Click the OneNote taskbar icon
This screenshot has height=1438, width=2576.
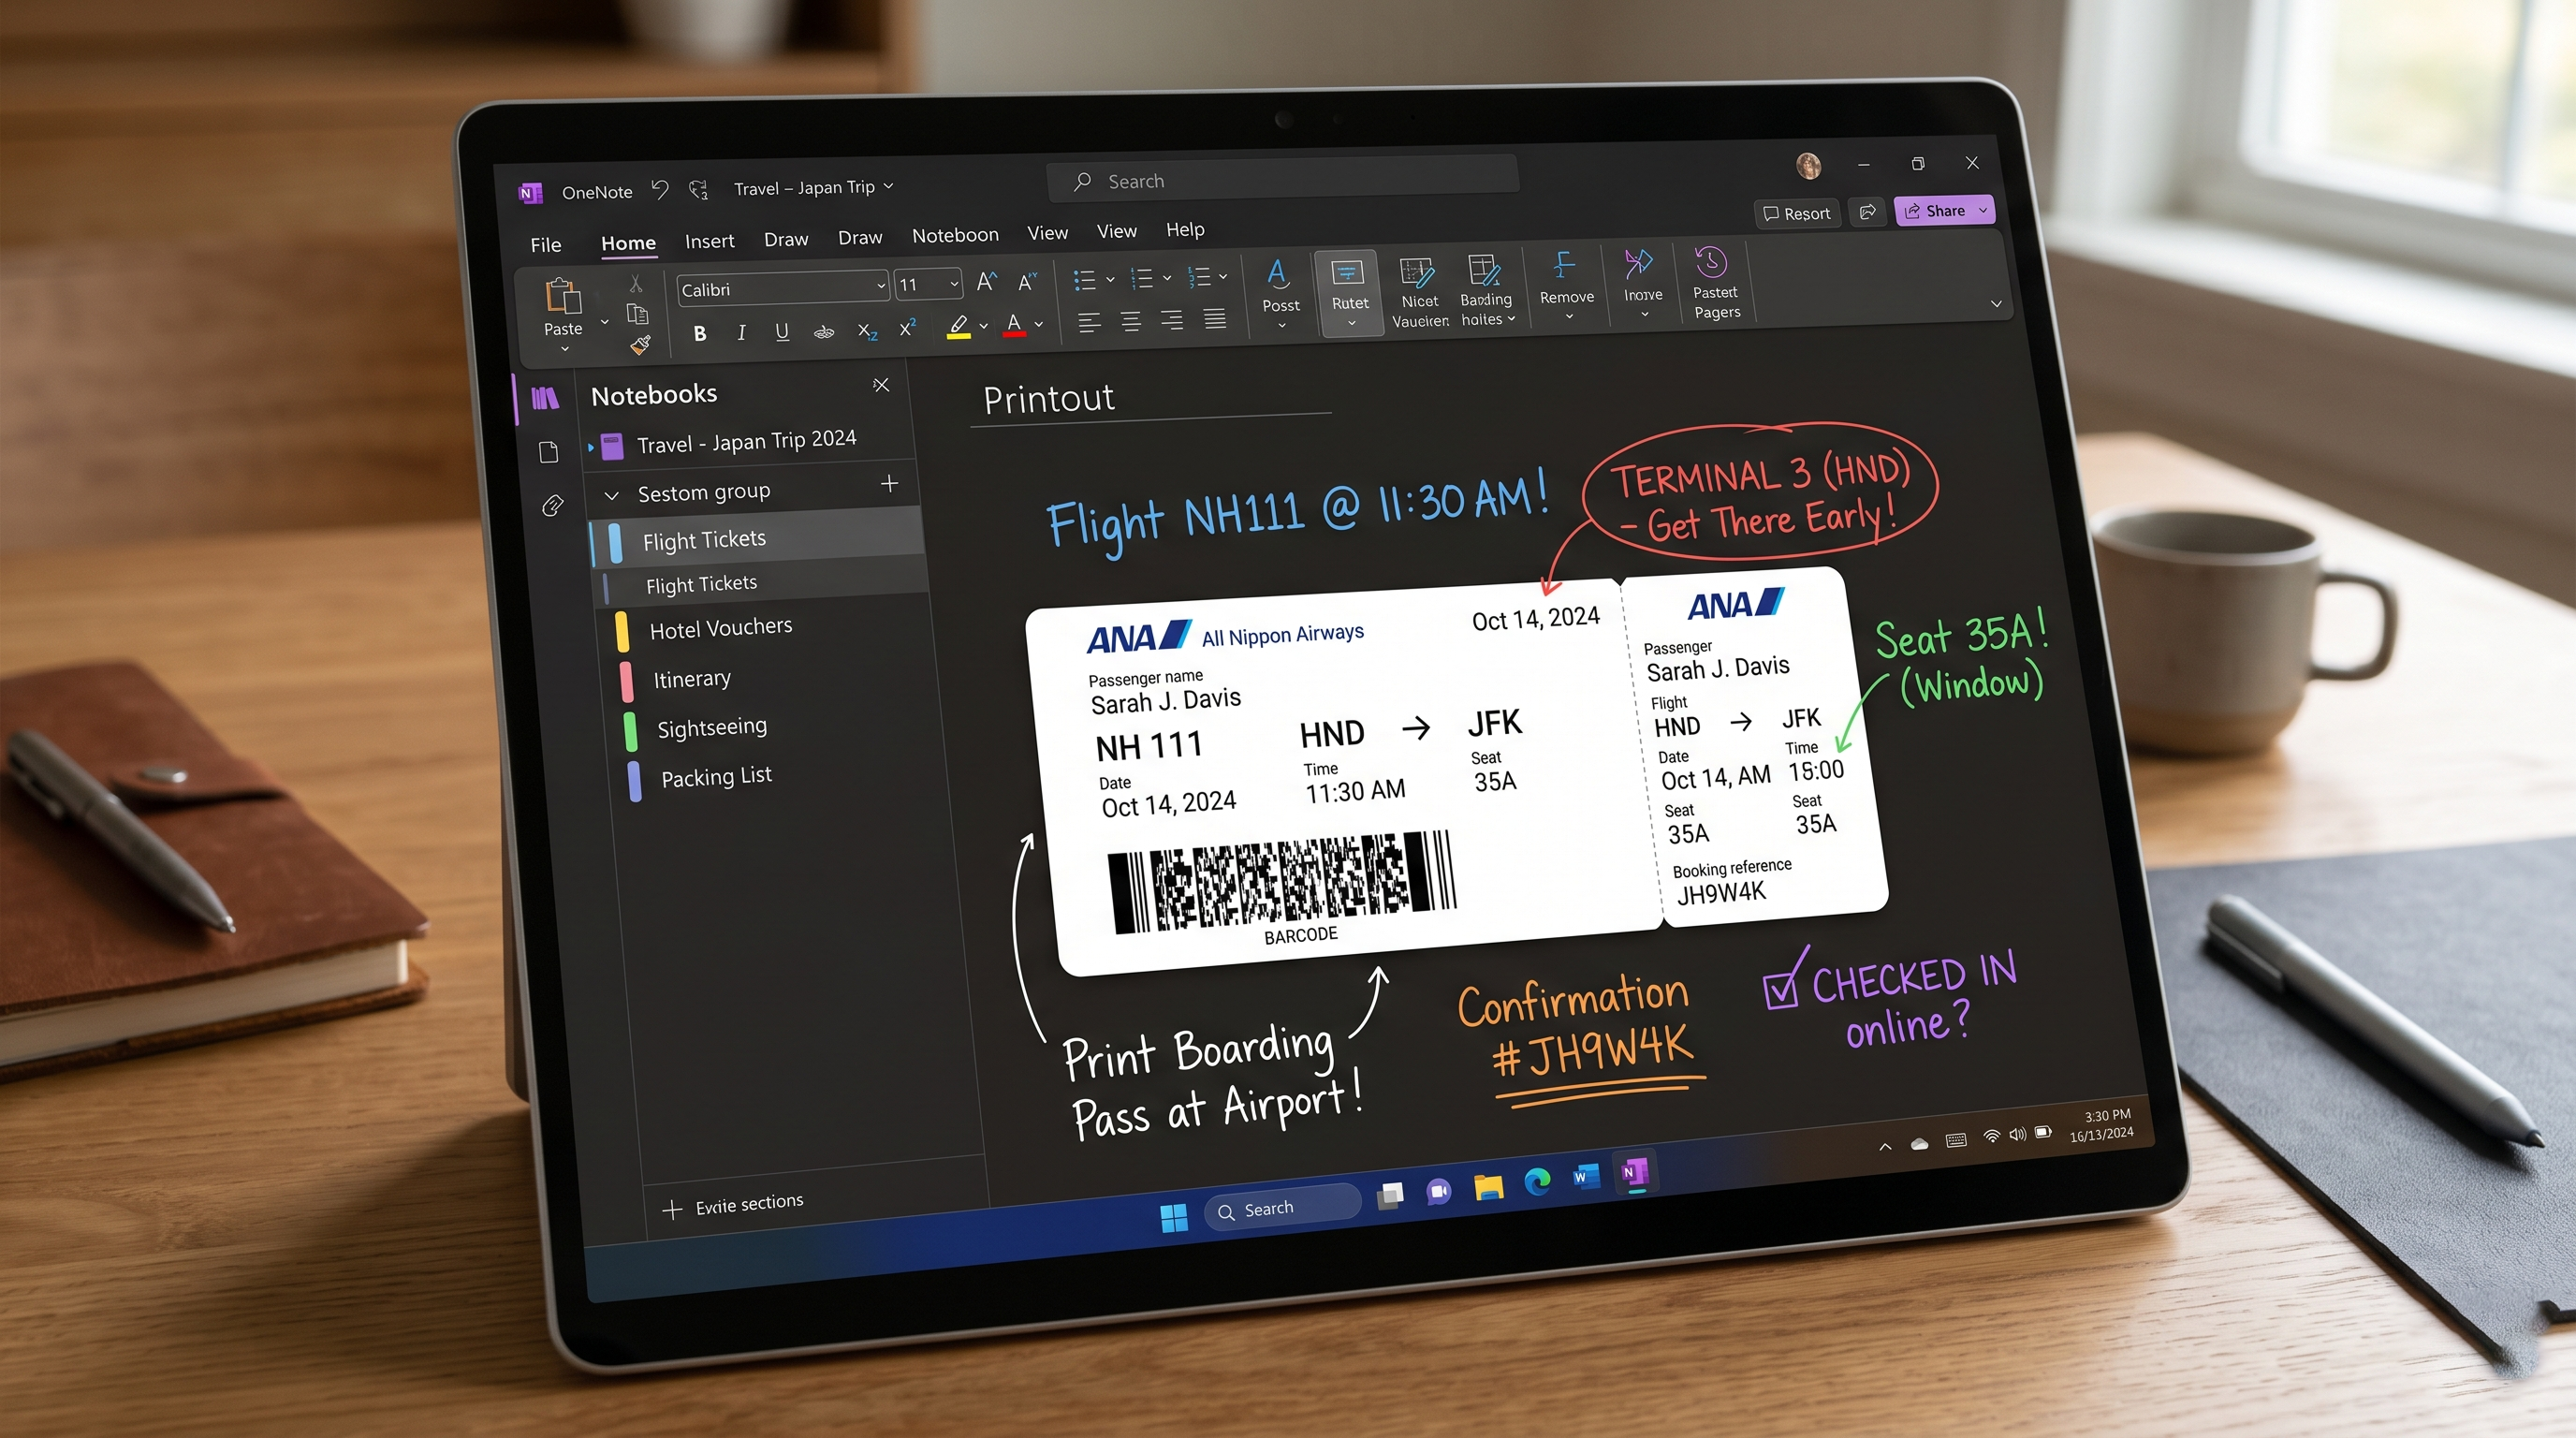pos(1634,1171)
